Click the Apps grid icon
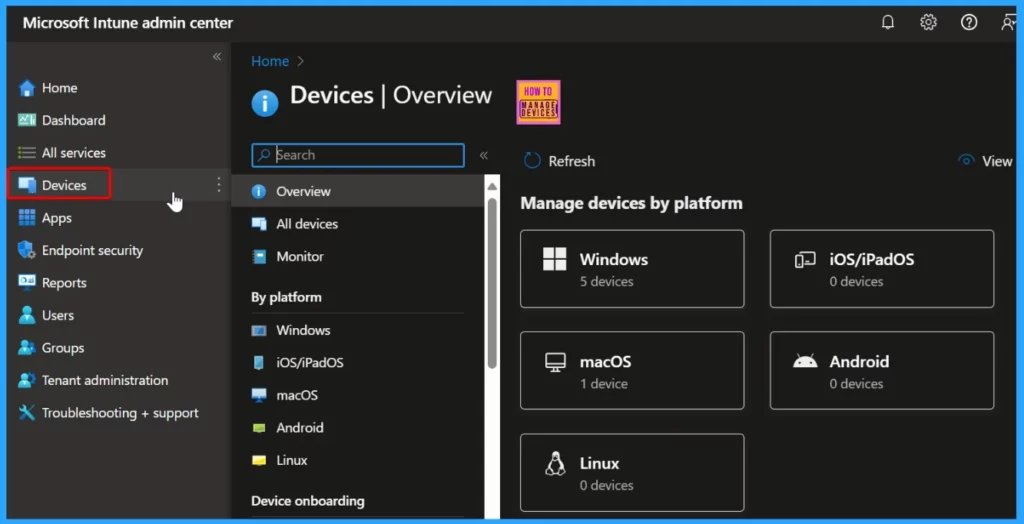The height and width of the screenshot is (524, 1024). [27, 218]
